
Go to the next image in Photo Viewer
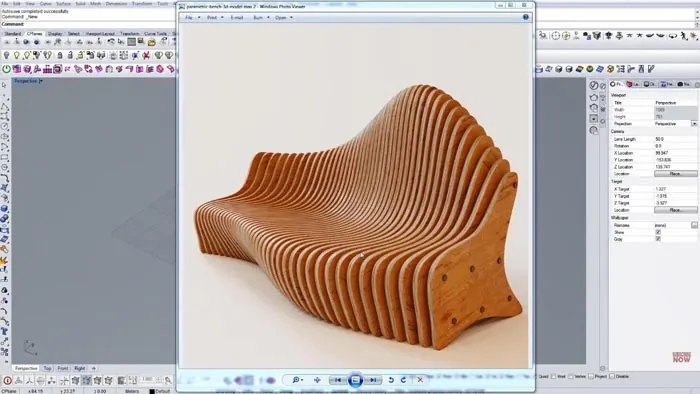373,380
